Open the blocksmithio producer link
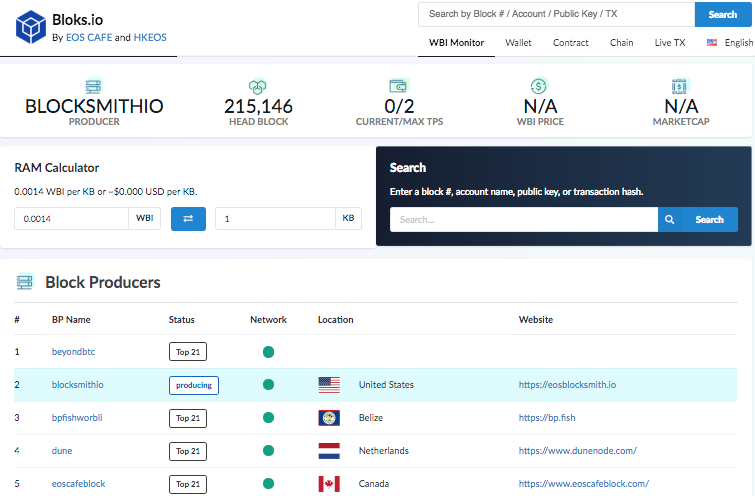 coord(78,385)
